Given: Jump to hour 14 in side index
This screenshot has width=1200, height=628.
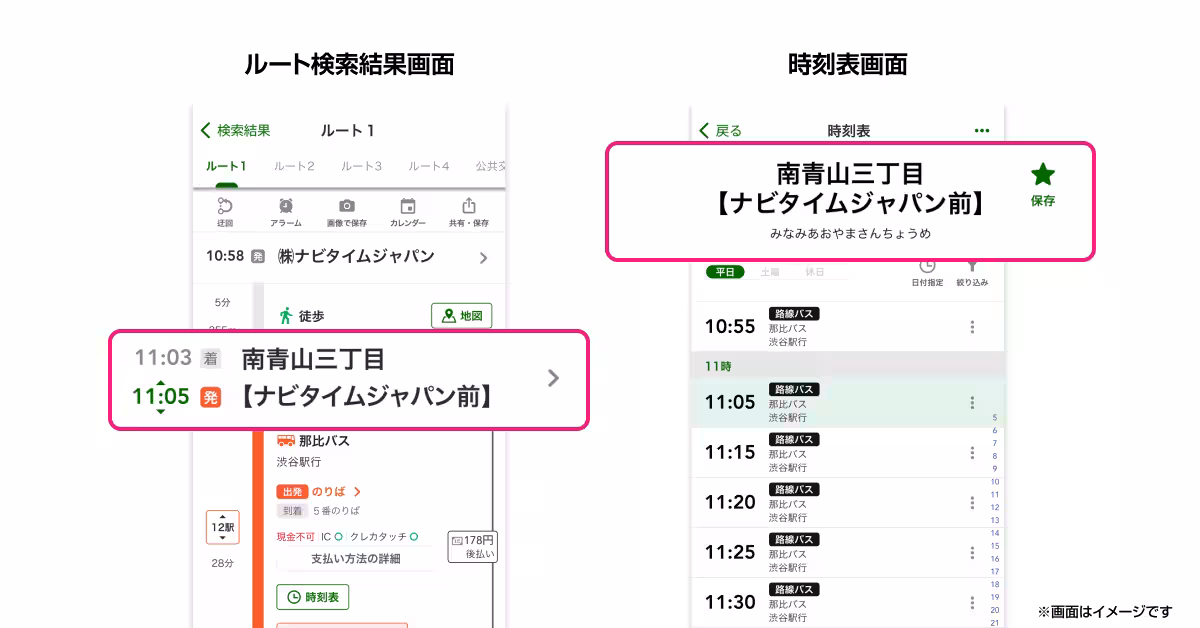Looking at the screenshot, I should tap(994, 533).
